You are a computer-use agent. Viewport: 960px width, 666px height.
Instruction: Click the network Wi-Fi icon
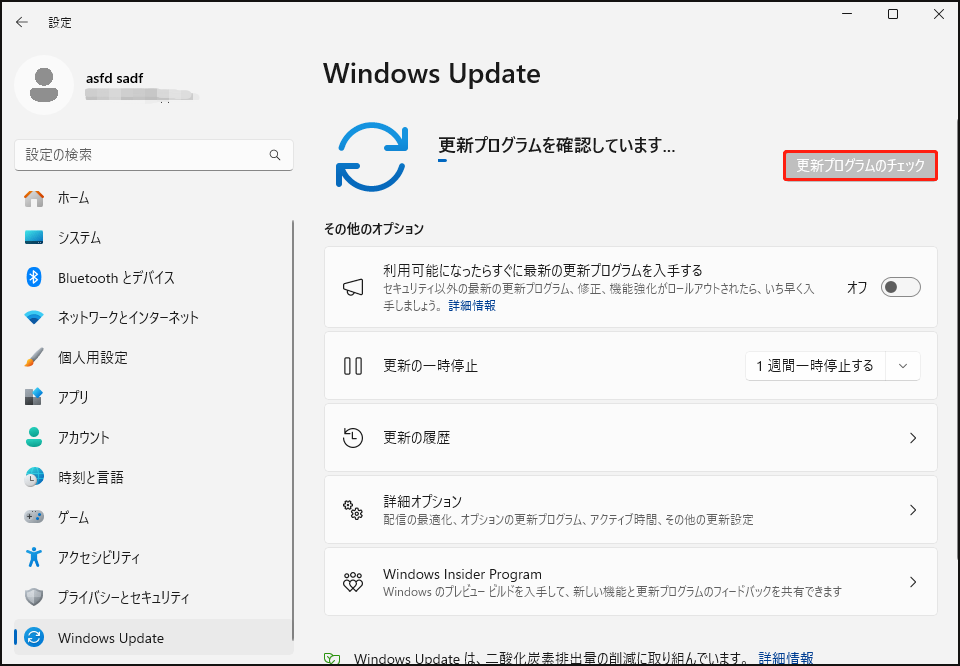pos(34,318)
